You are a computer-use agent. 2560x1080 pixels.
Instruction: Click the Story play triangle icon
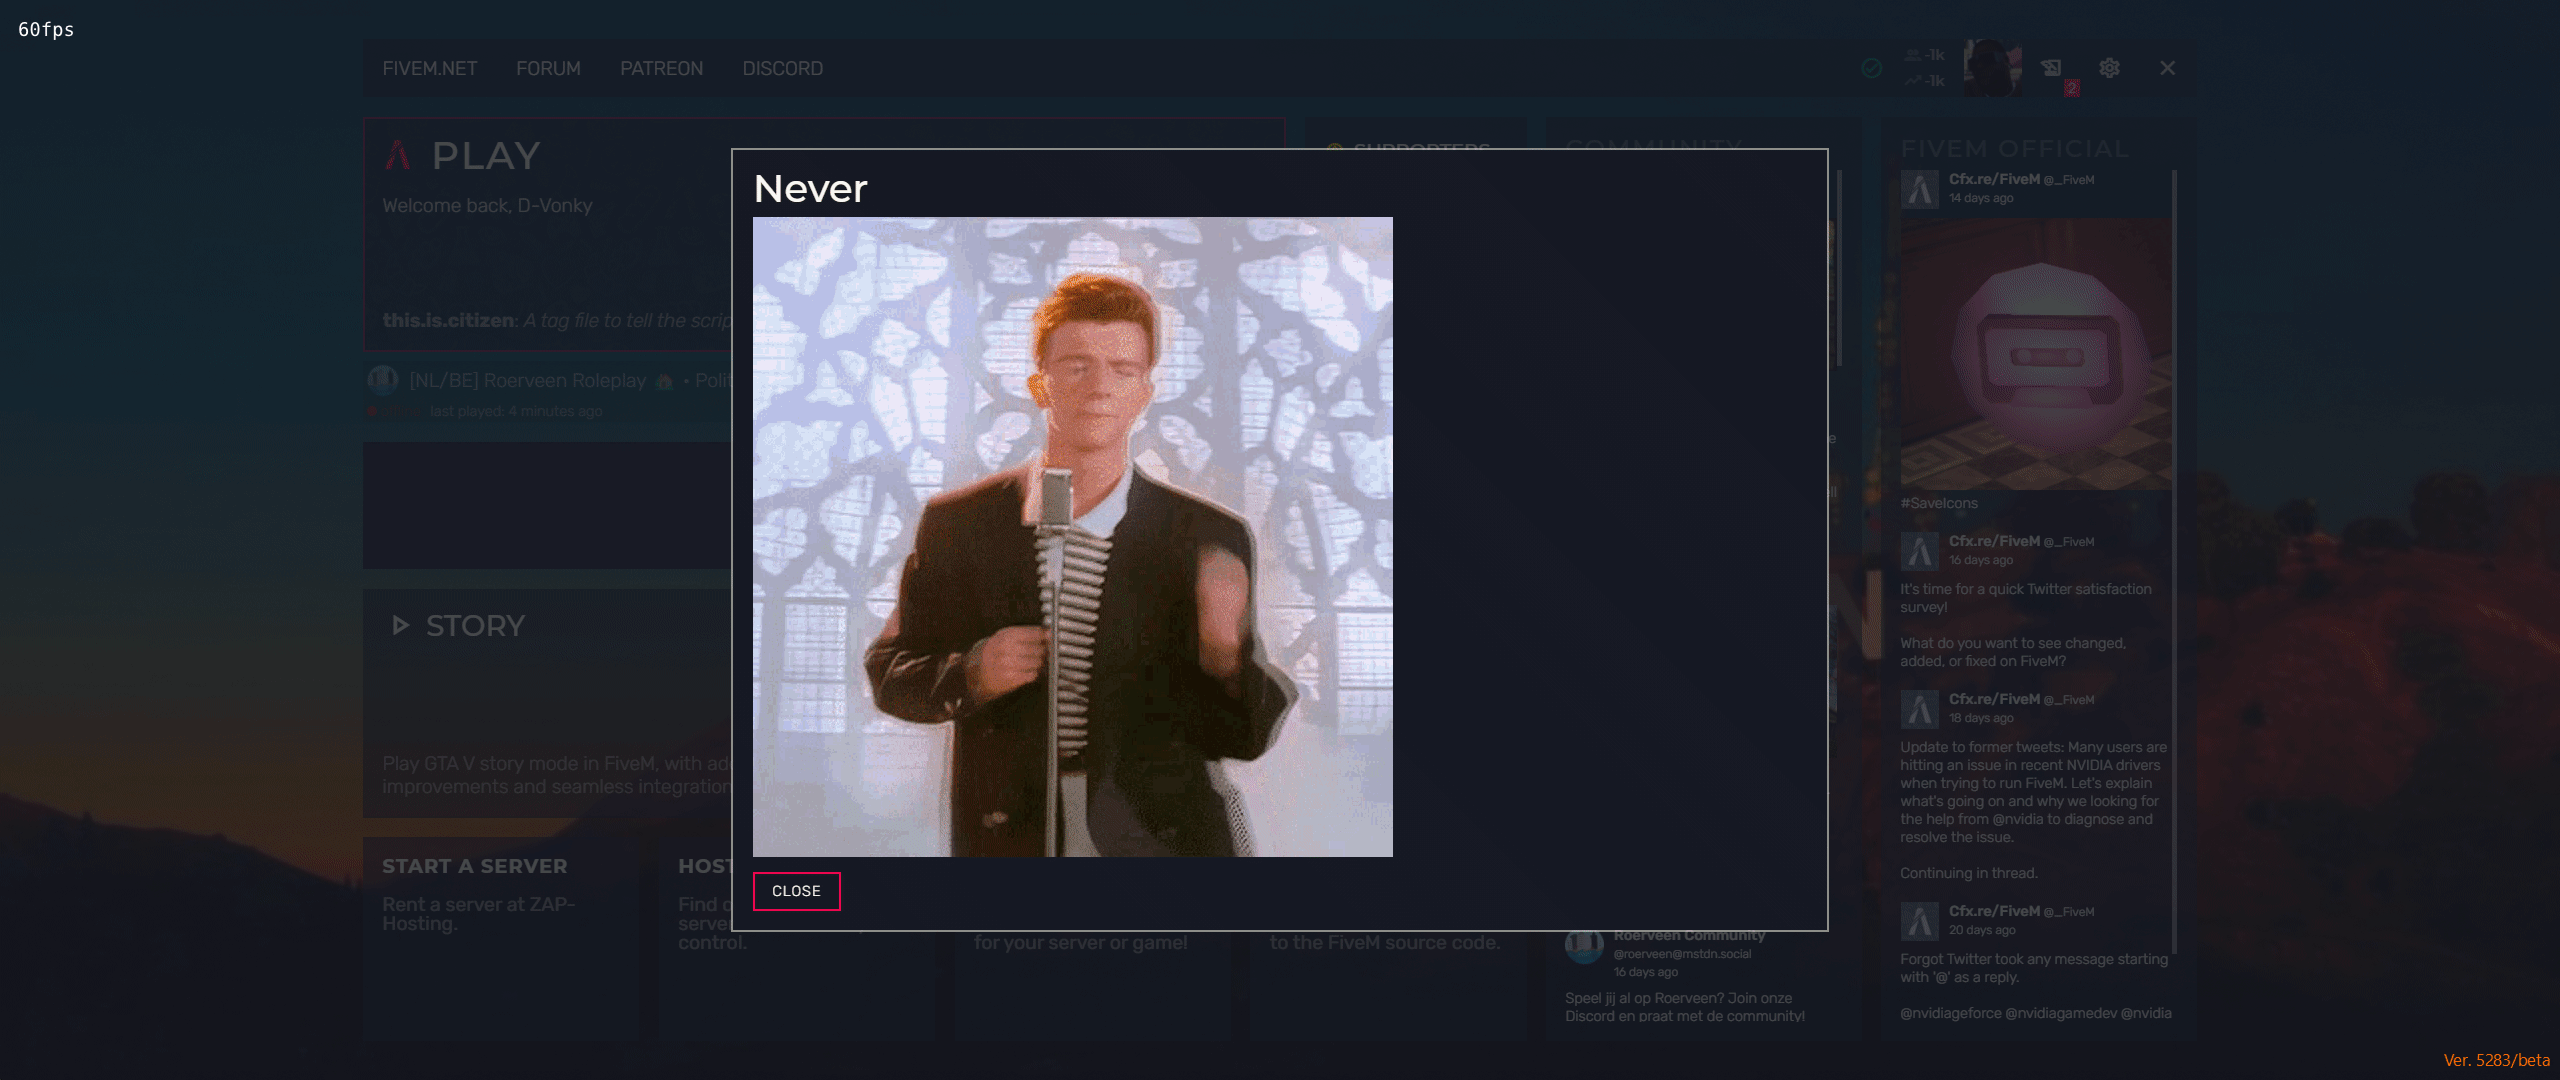[400, 626]
